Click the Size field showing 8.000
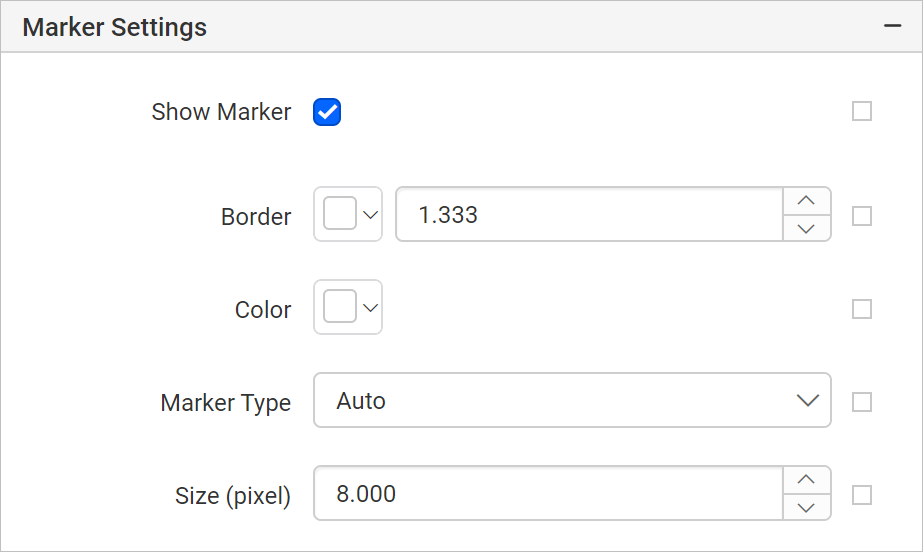Viewport: 923px width, 552px height. point(548,493)
